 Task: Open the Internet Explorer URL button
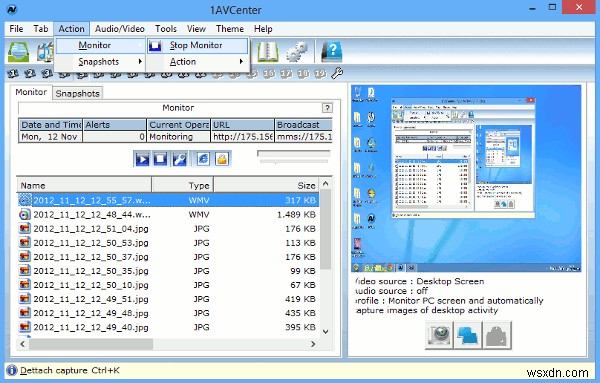pyautogui.click(x=203, y=158)
